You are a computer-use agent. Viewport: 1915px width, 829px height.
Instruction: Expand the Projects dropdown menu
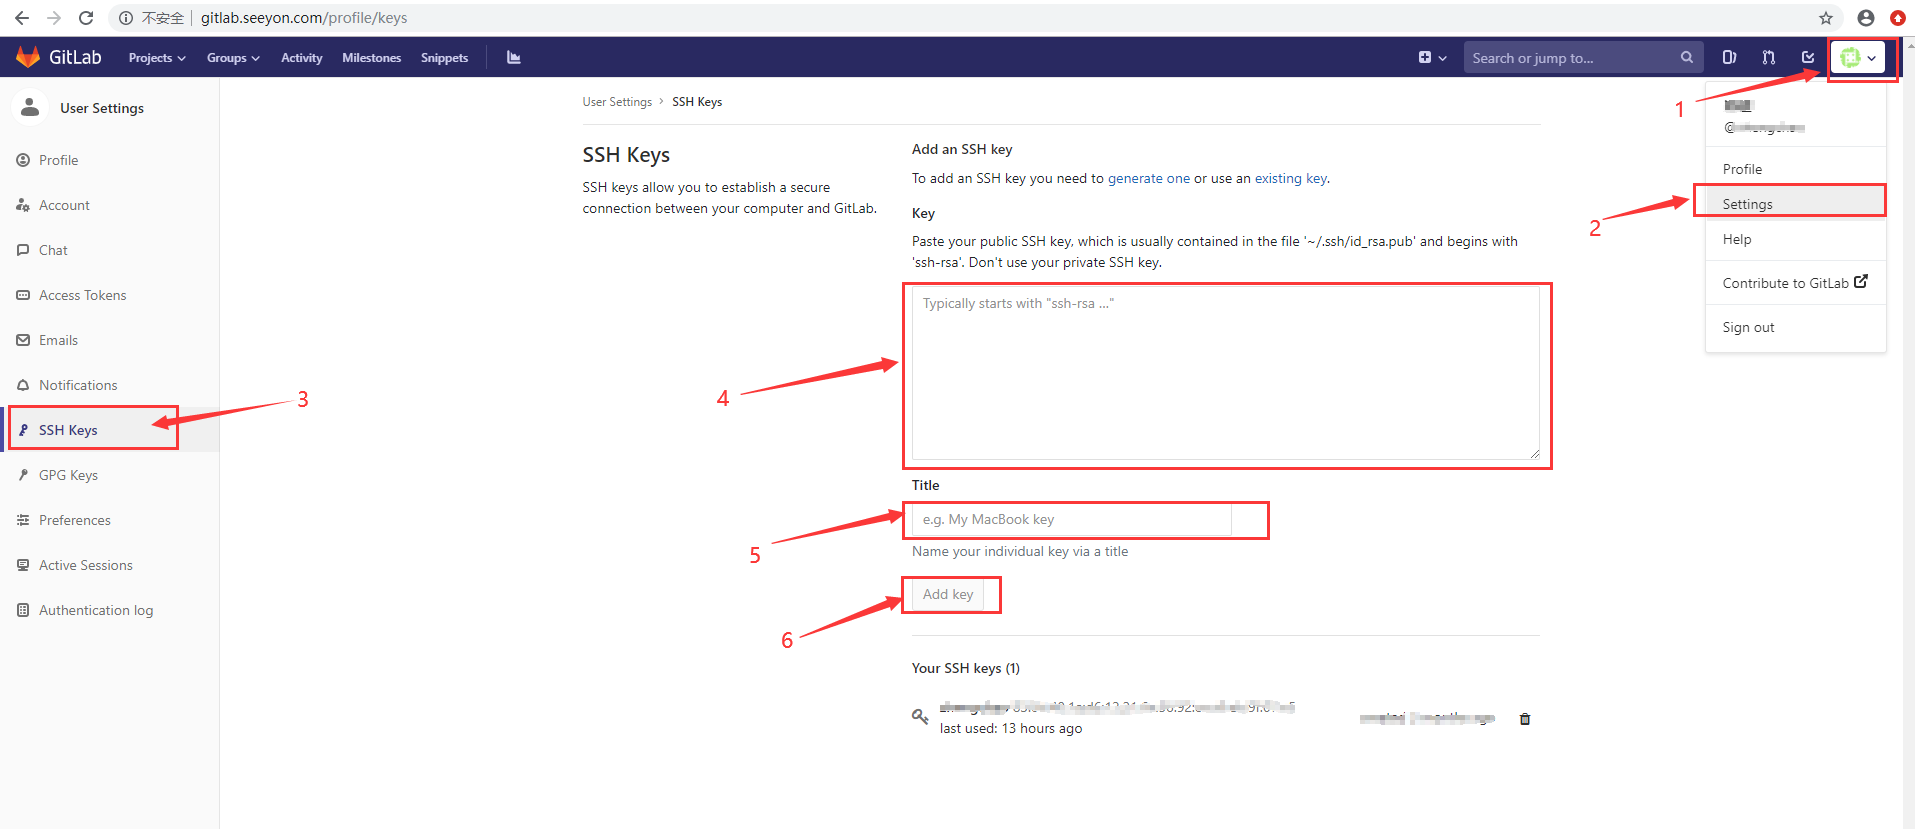pyautogui.click(x=156, y=58)
